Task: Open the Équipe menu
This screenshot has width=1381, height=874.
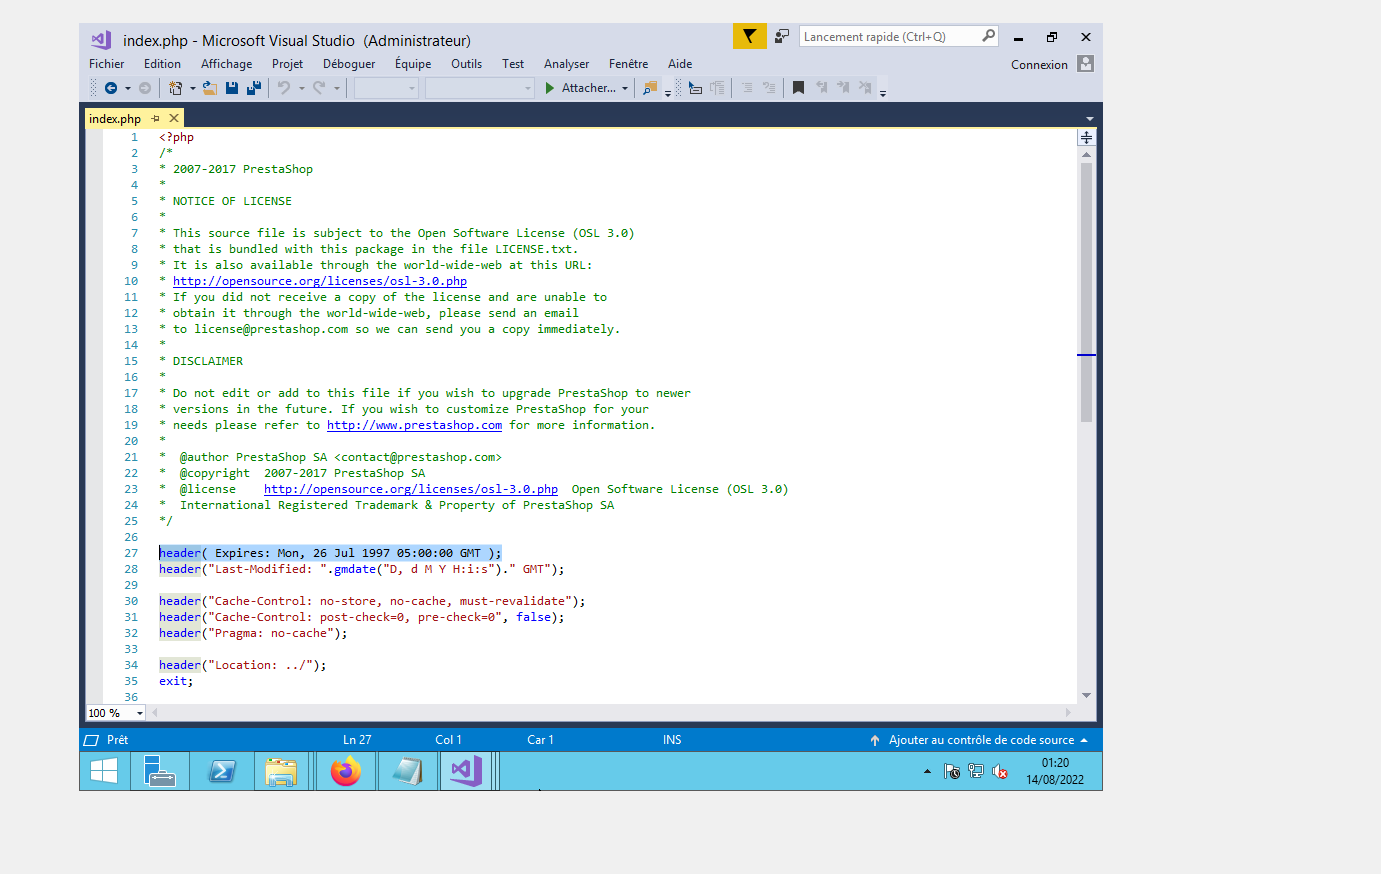Action: [x=413, y=63]
